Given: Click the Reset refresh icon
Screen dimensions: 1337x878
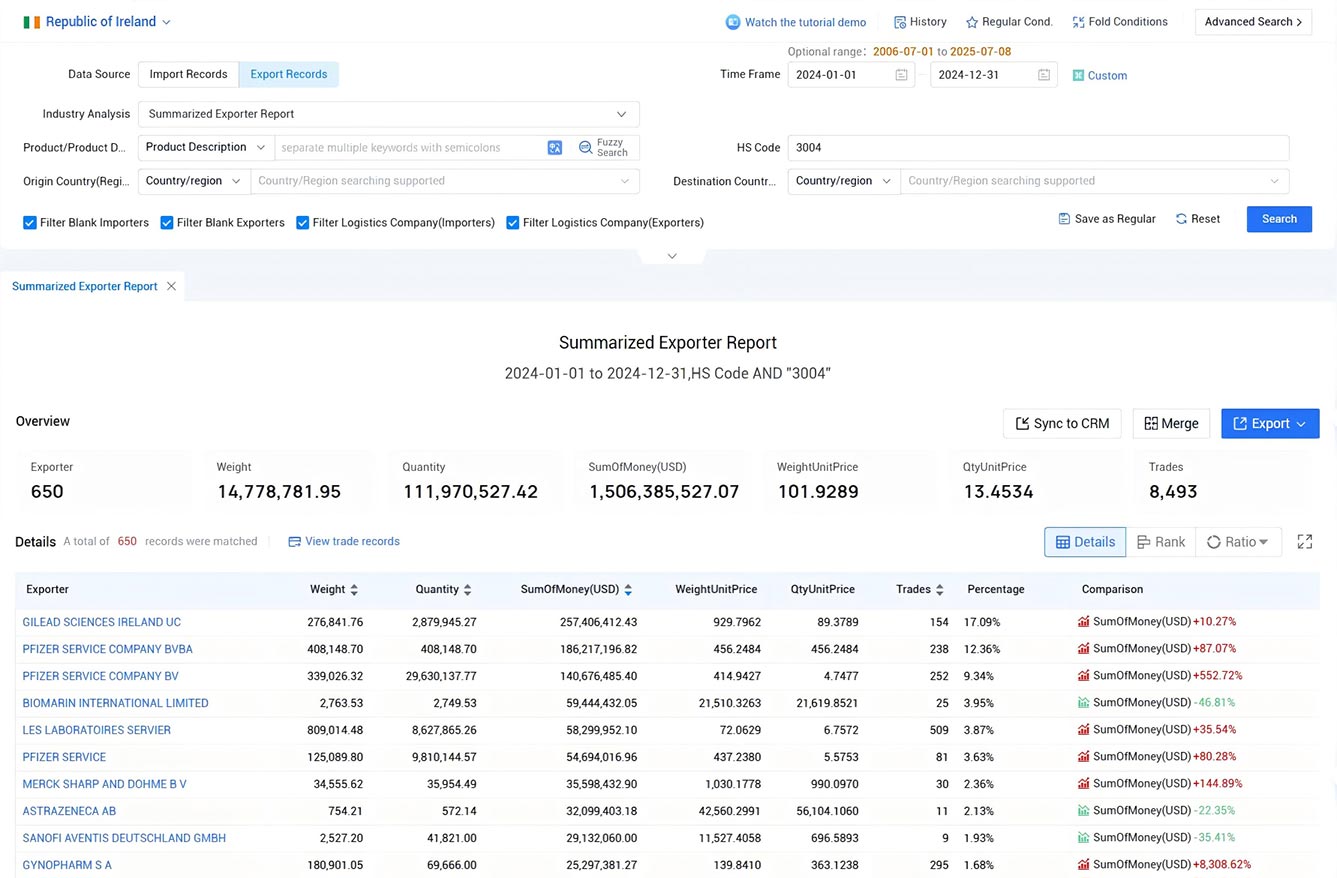Looking at the screenshot, I should tap(1181, 219).
